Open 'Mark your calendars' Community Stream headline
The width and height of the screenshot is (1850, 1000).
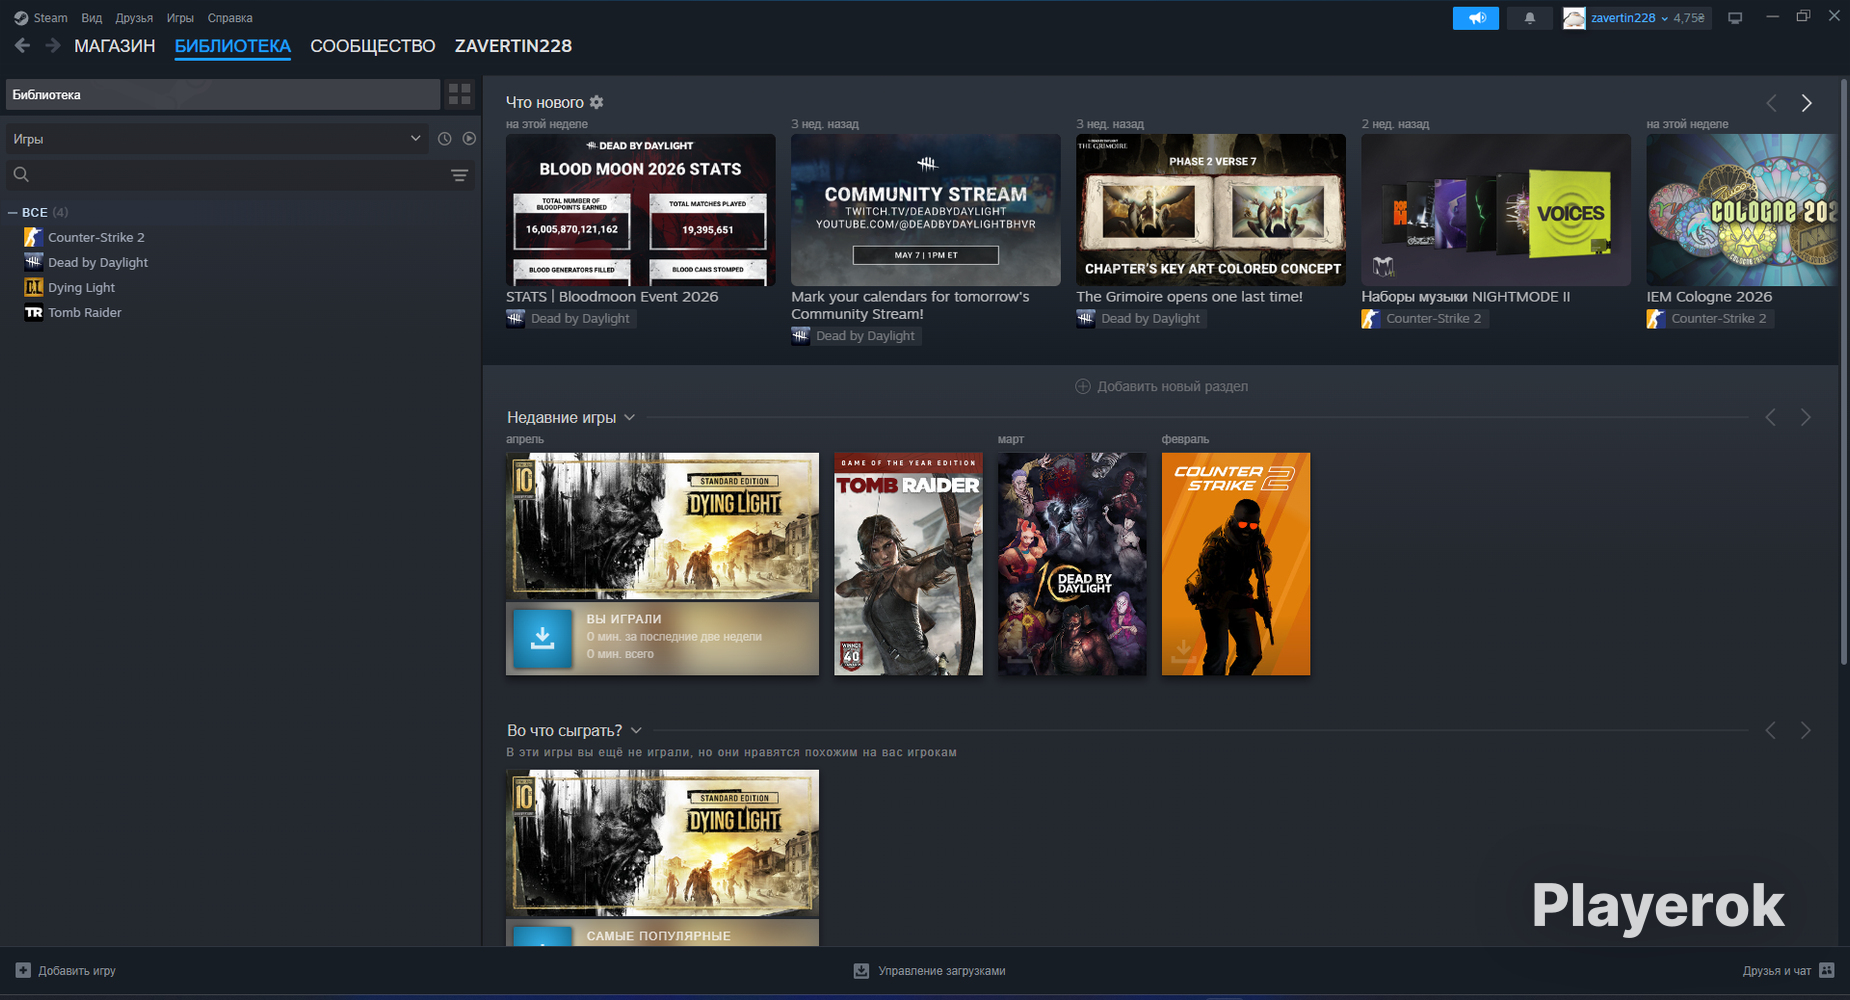pyautogui.click(x=910, y=305)
